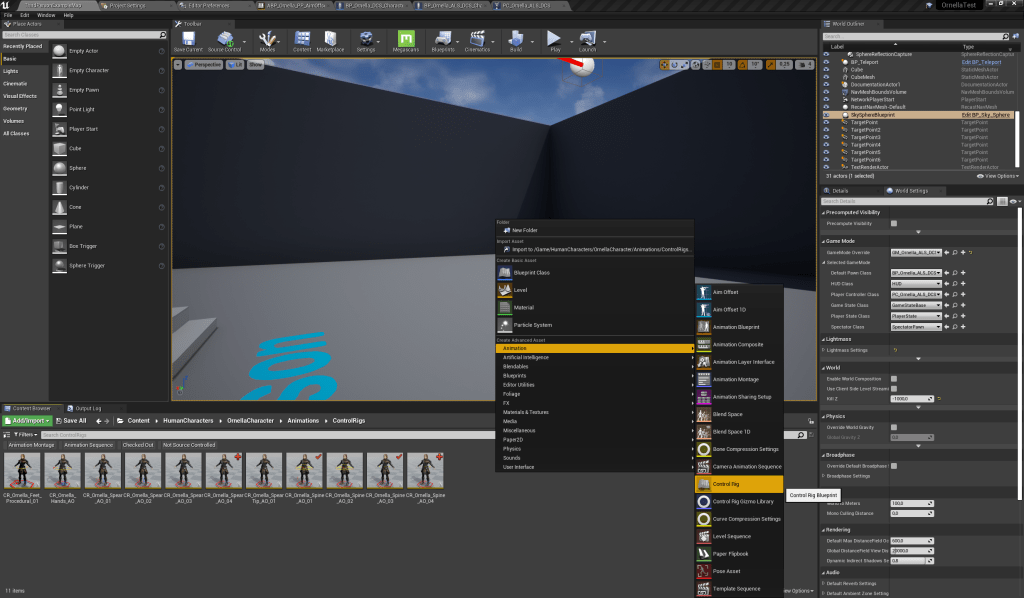Enable World Composition checkbox
The width and height of the screenshot is (1024, 598).
click(894, 380)
